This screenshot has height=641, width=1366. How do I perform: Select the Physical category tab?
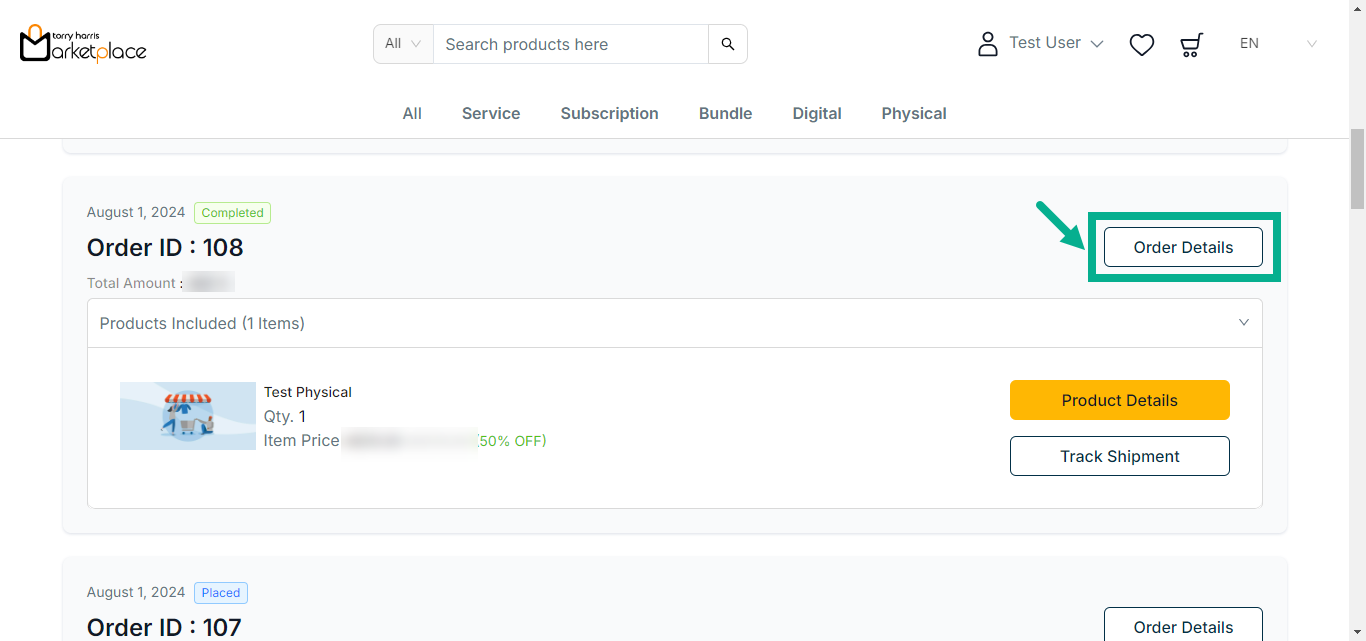pos(914,113)
